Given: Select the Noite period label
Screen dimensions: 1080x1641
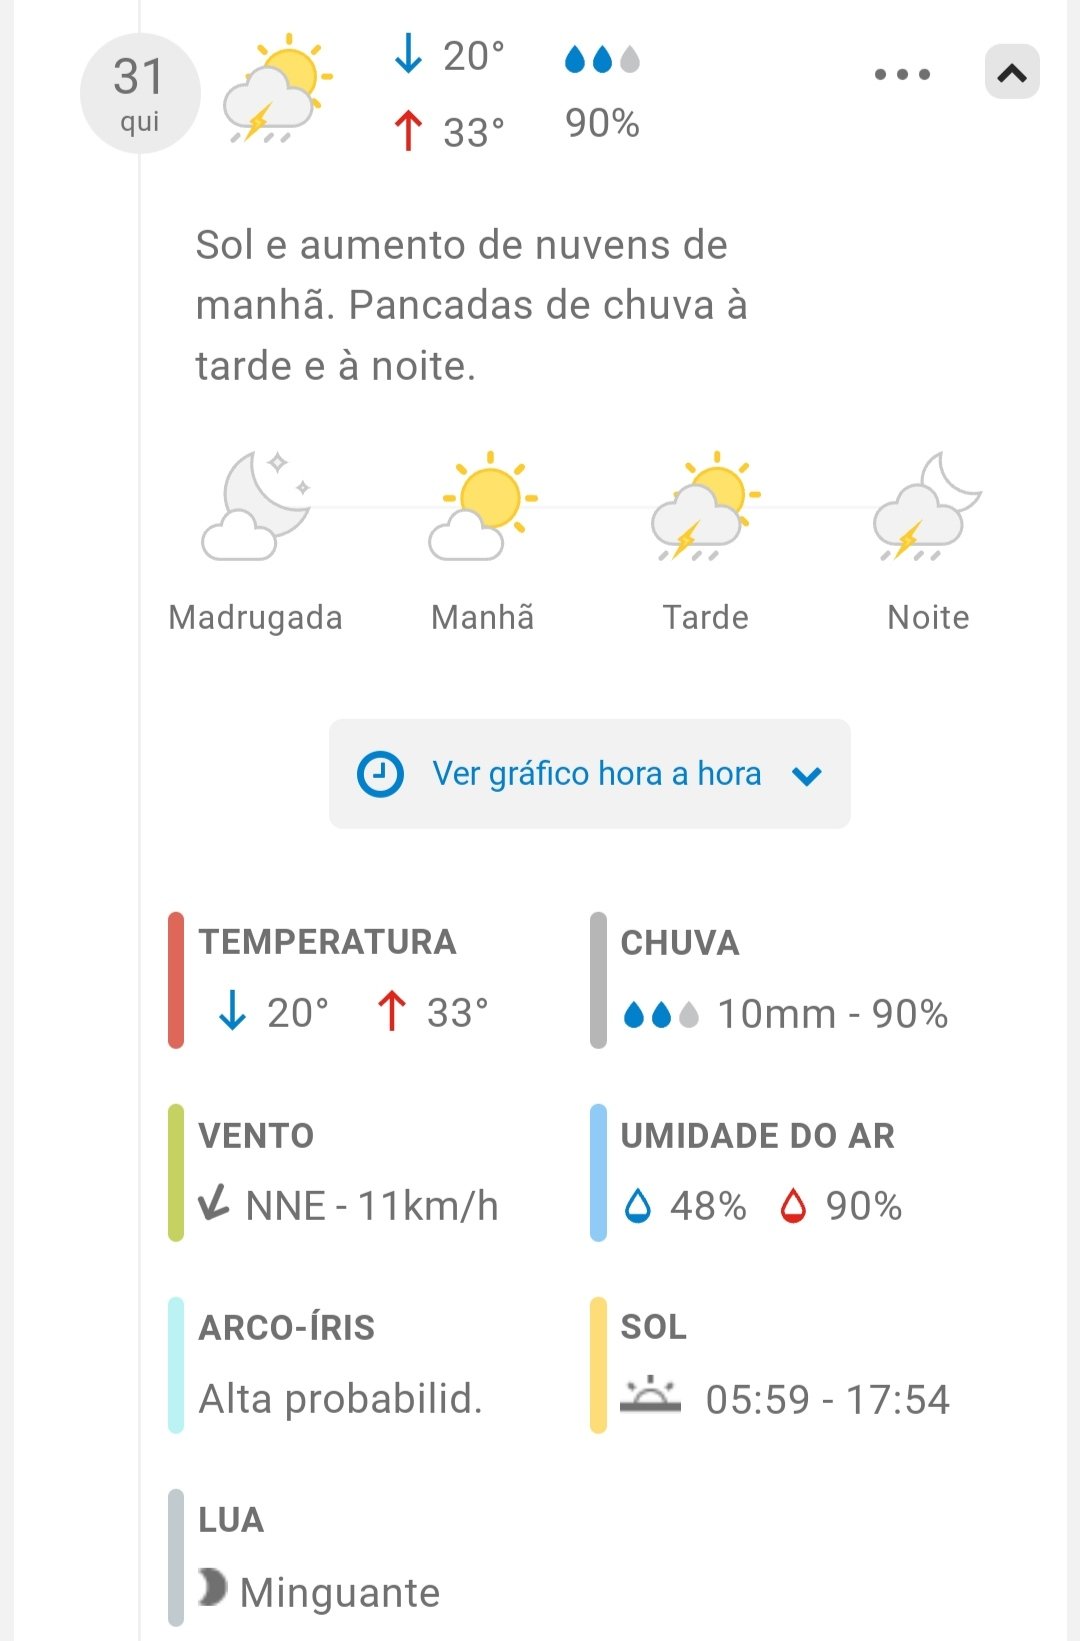Looking at the screenshot, I should 928,618.
